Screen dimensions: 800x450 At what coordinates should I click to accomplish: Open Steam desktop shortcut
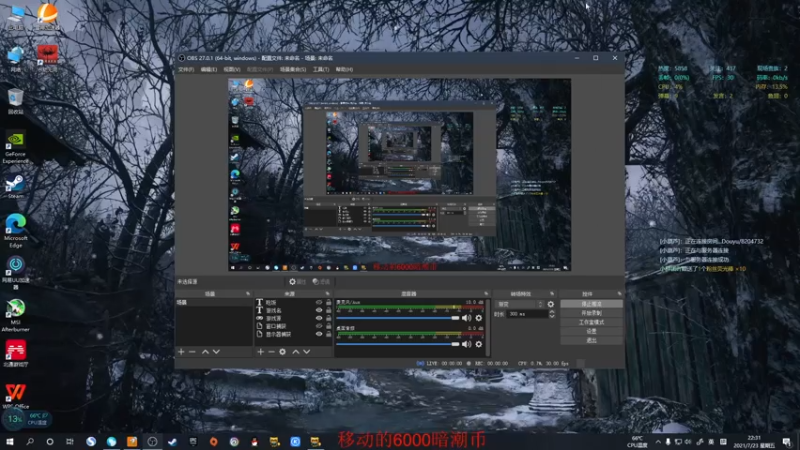tap(15, 187)
